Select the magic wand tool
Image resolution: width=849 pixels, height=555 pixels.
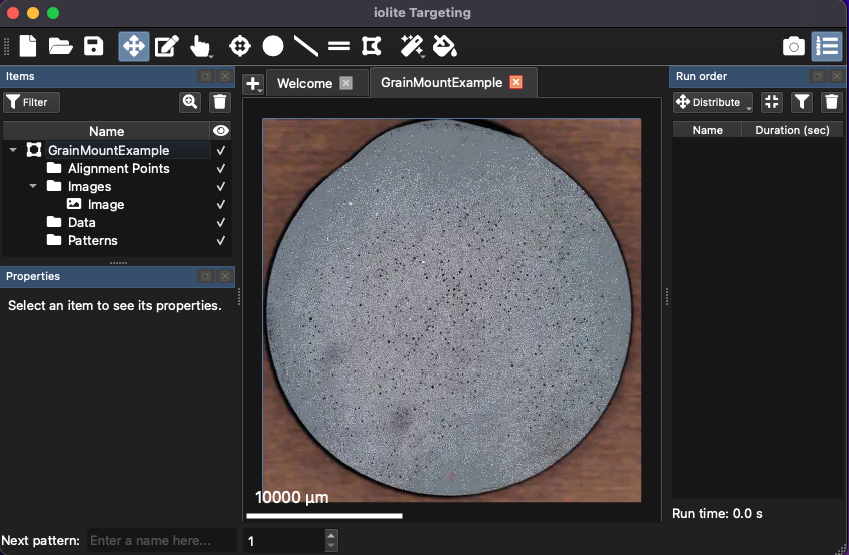[412, 46]
